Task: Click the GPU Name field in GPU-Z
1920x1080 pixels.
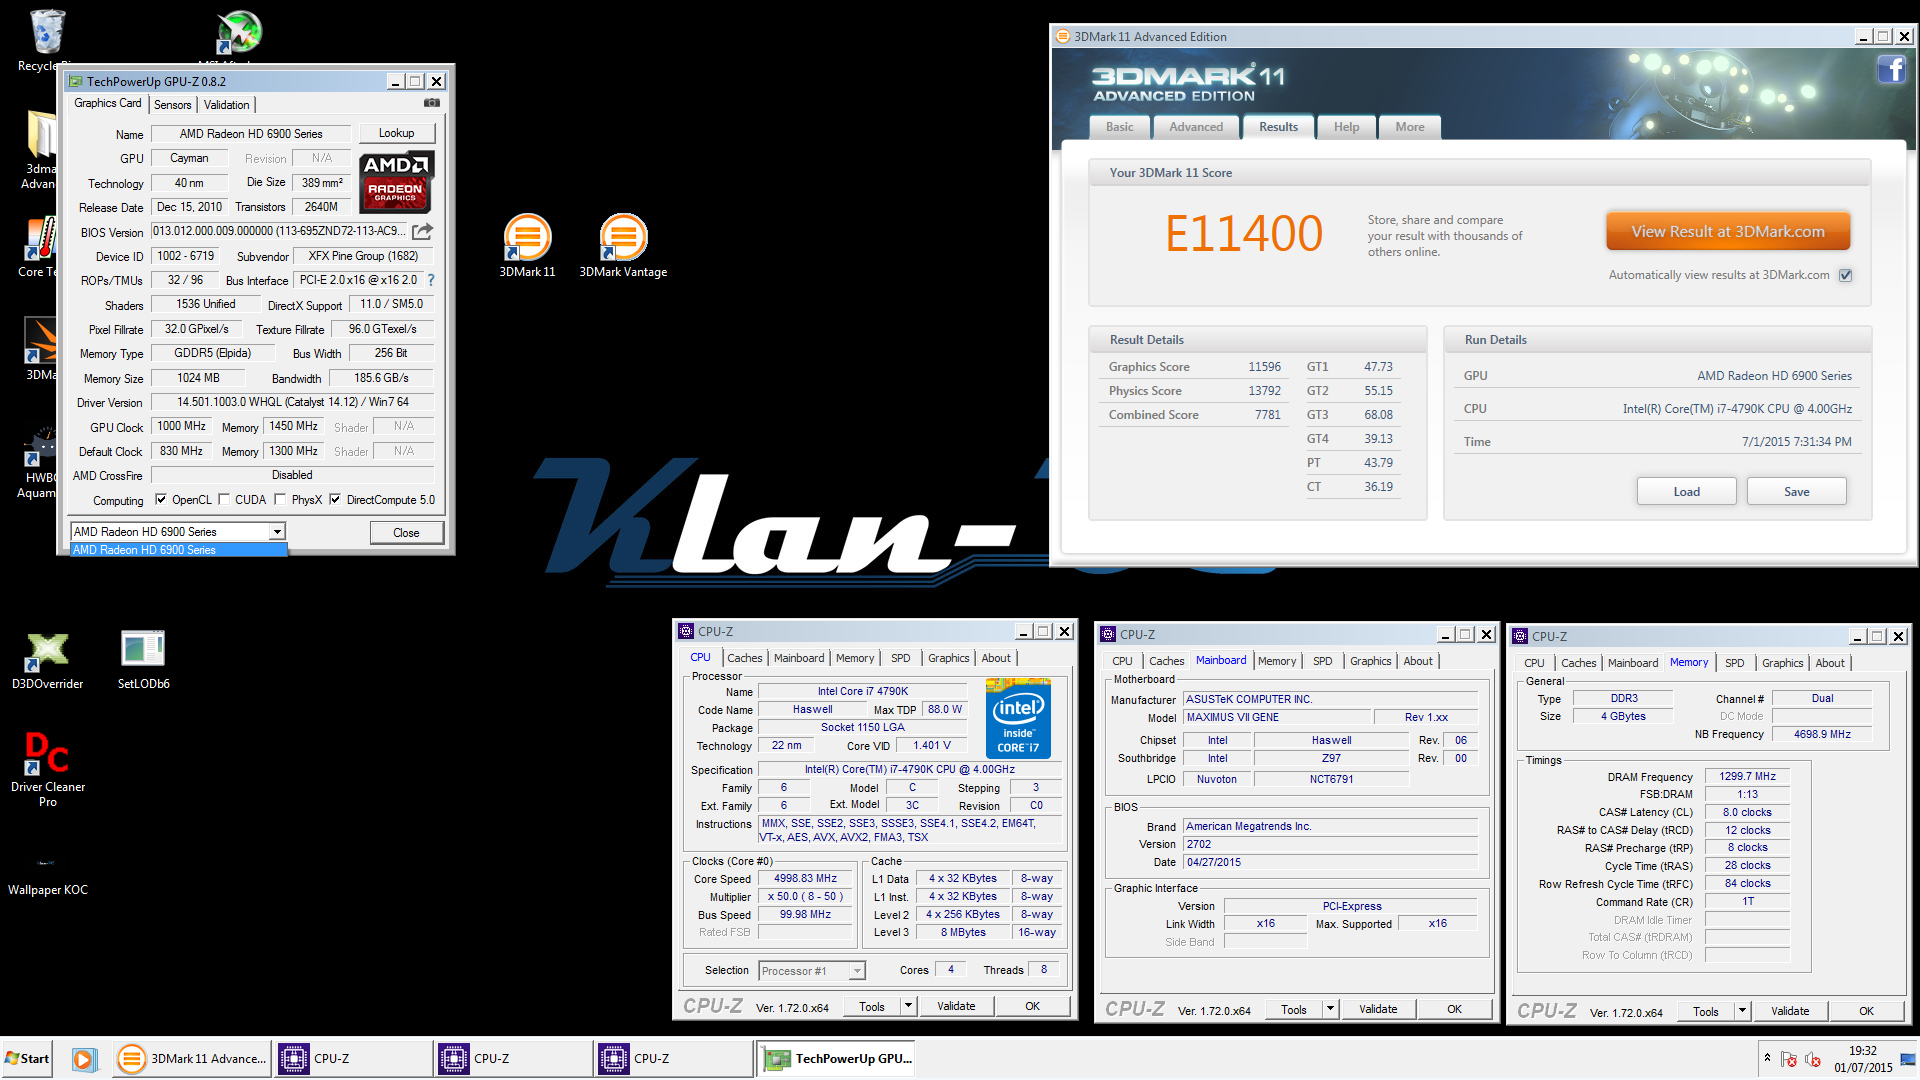Action: pyautogui.click(x=251, y=133)
